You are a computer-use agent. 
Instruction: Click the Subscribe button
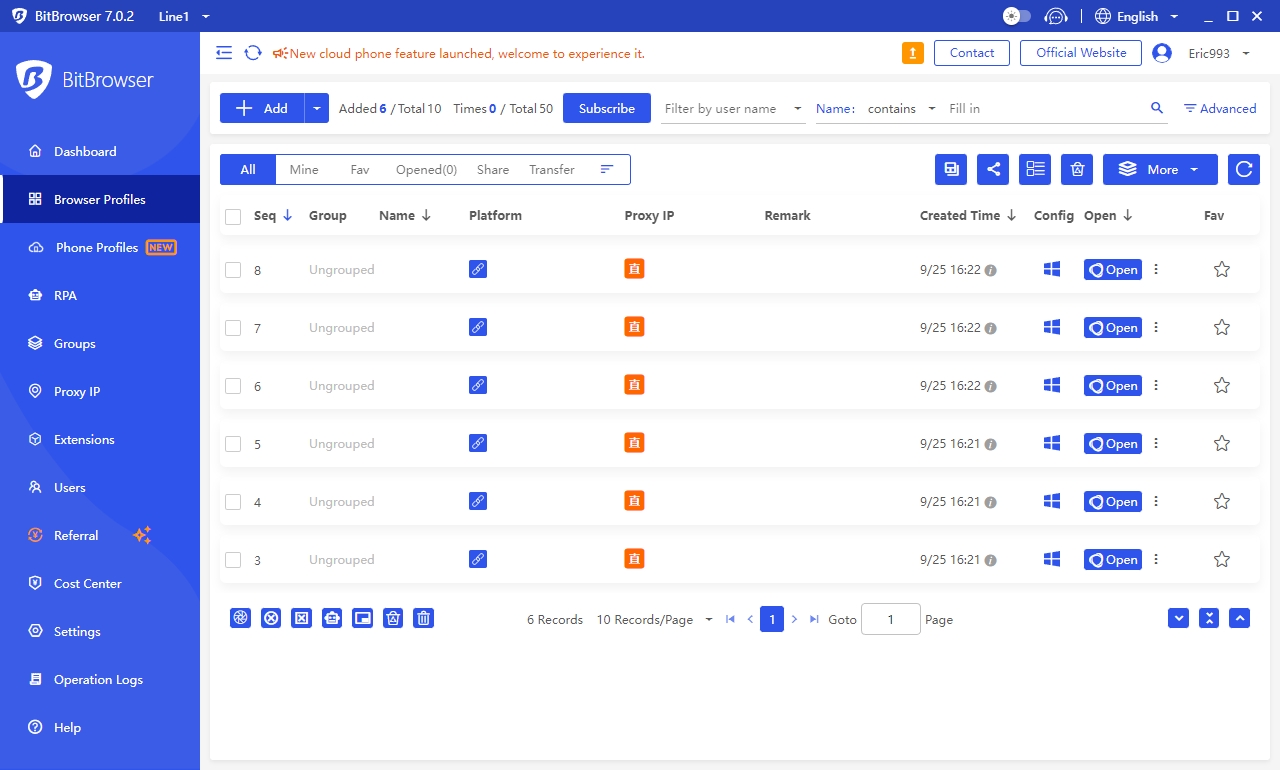tap(607, 108)
